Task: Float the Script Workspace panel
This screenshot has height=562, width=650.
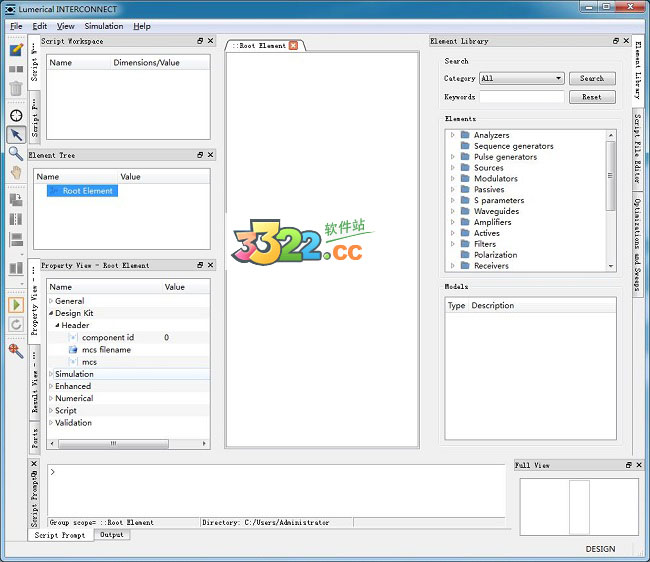Action: [x=200, y=41]
